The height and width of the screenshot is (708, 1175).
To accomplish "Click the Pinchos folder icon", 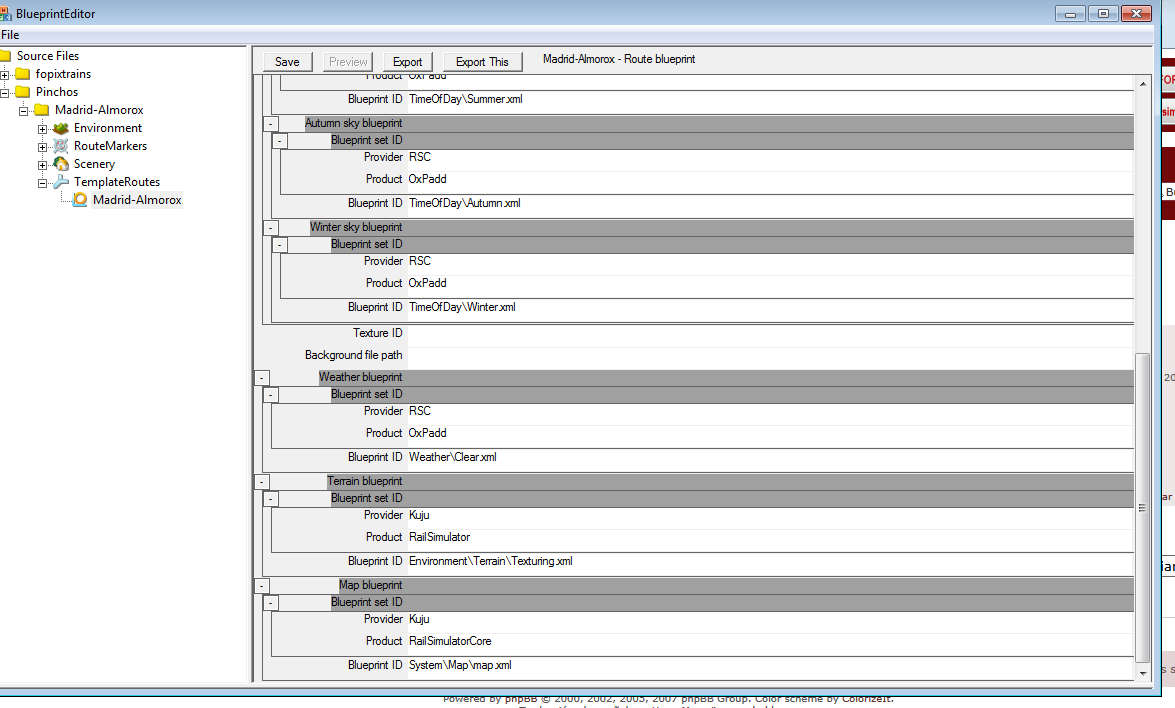I will point(23,92).
